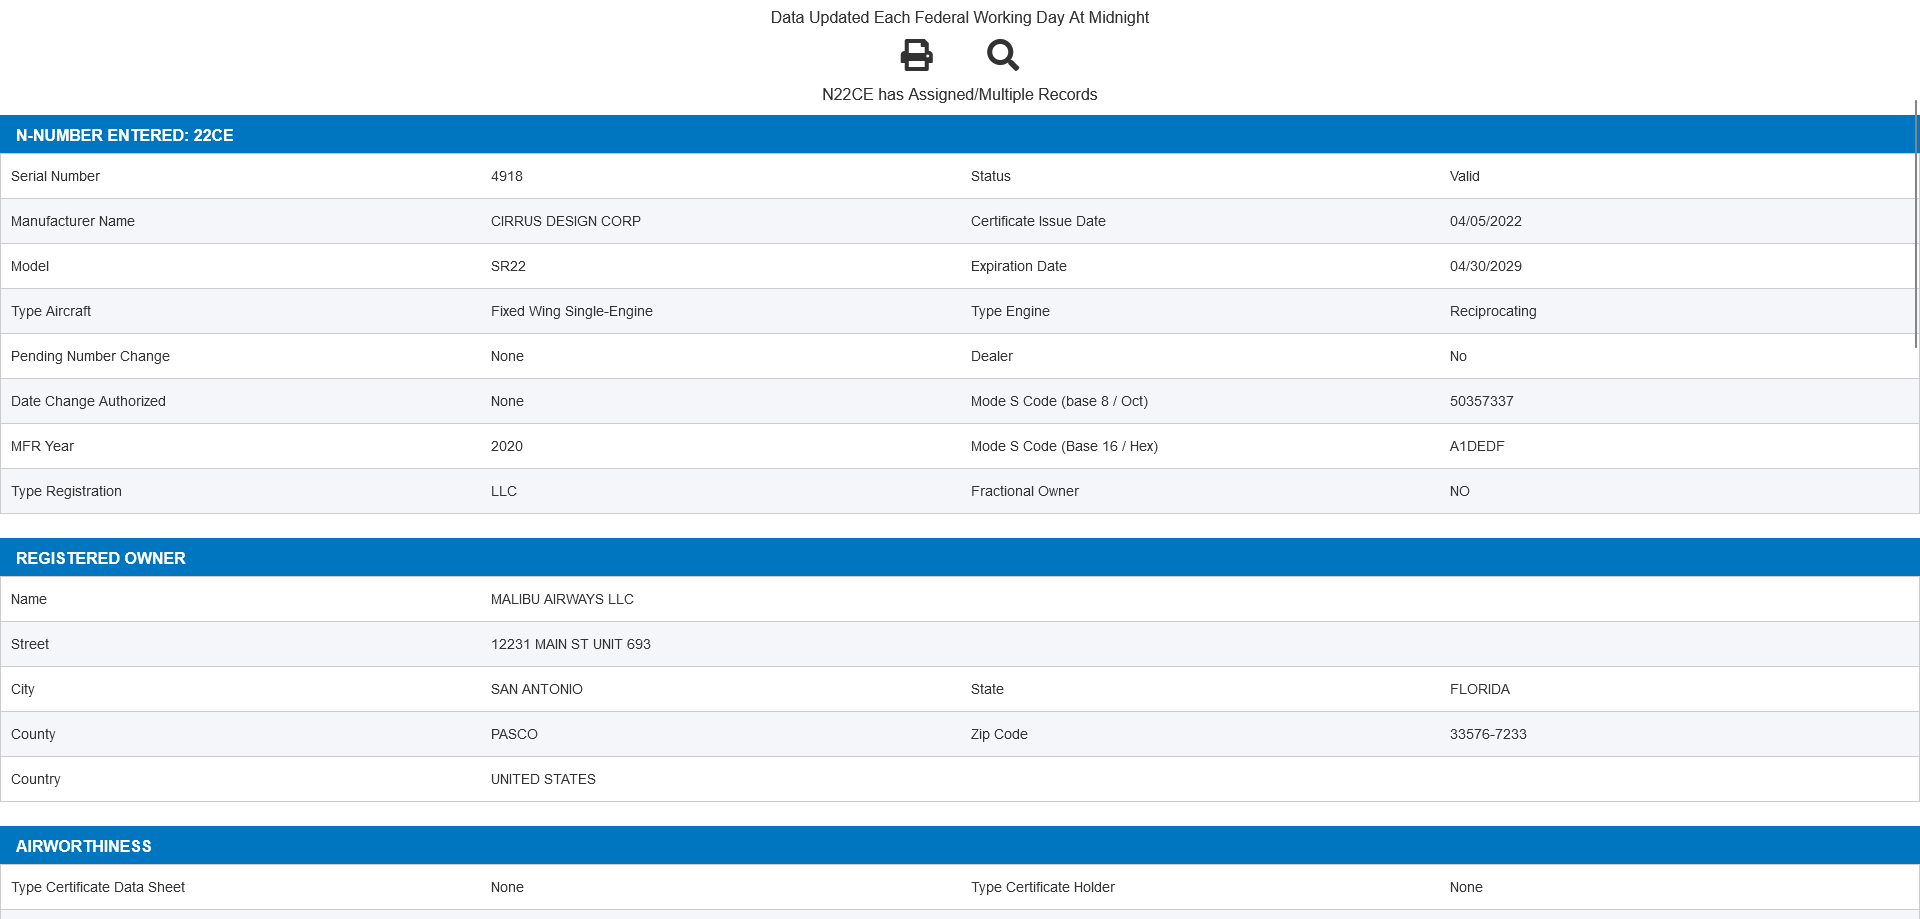Image resolution: width=1920 pixels, height=919 pixels.
Task: Click Status value Valid
Action: point(1465,176)
